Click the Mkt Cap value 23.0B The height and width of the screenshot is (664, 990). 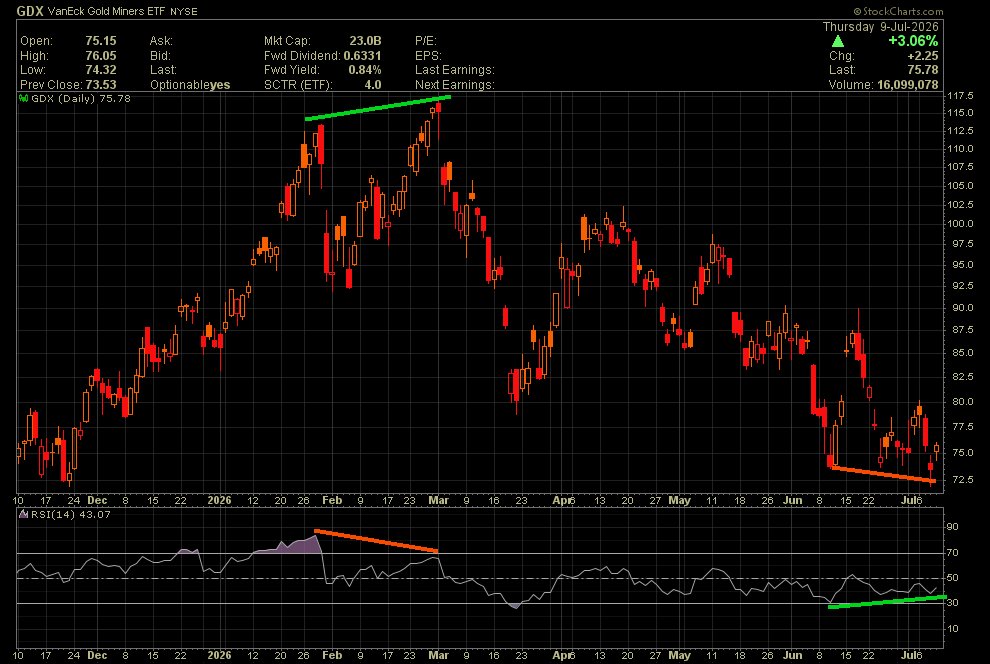(x=366, y=41)
